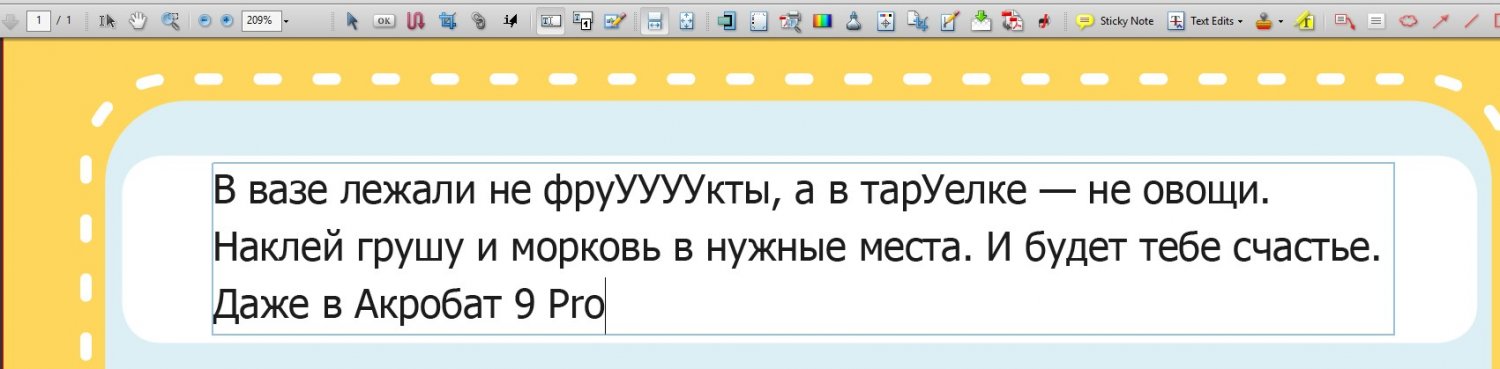The image size is (1500, 369).
Task: Open the zoom percentage dropdown arrow
Action: pyautogui.click(x=286, y=20)
